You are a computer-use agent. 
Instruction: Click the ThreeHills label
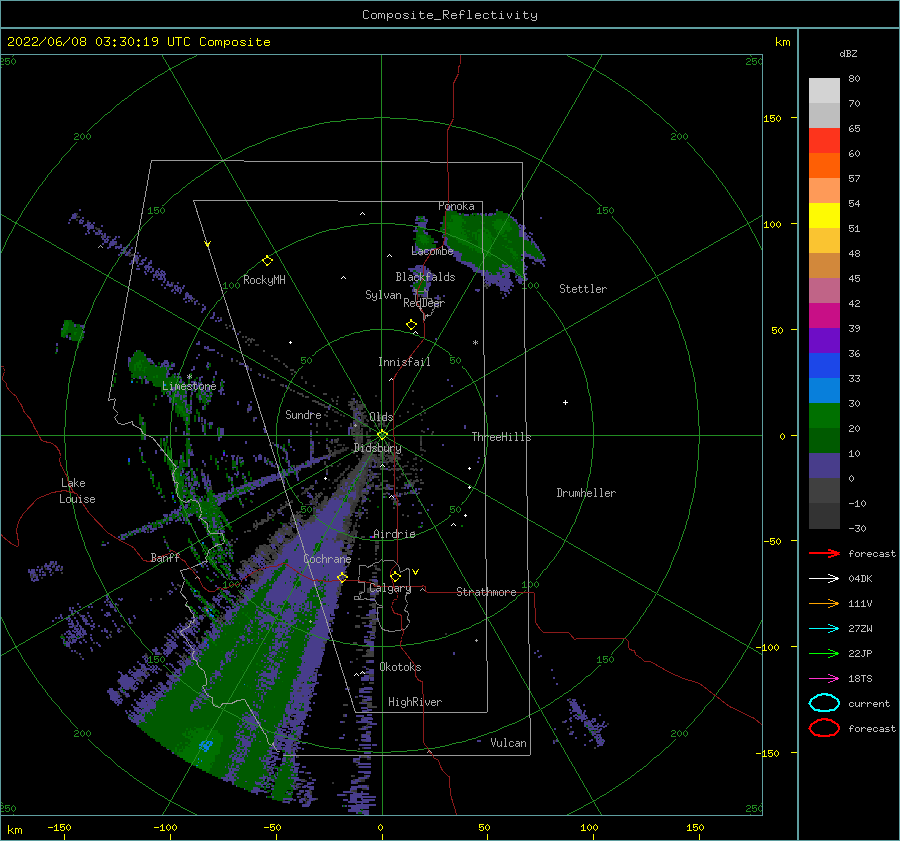point(501,437)
